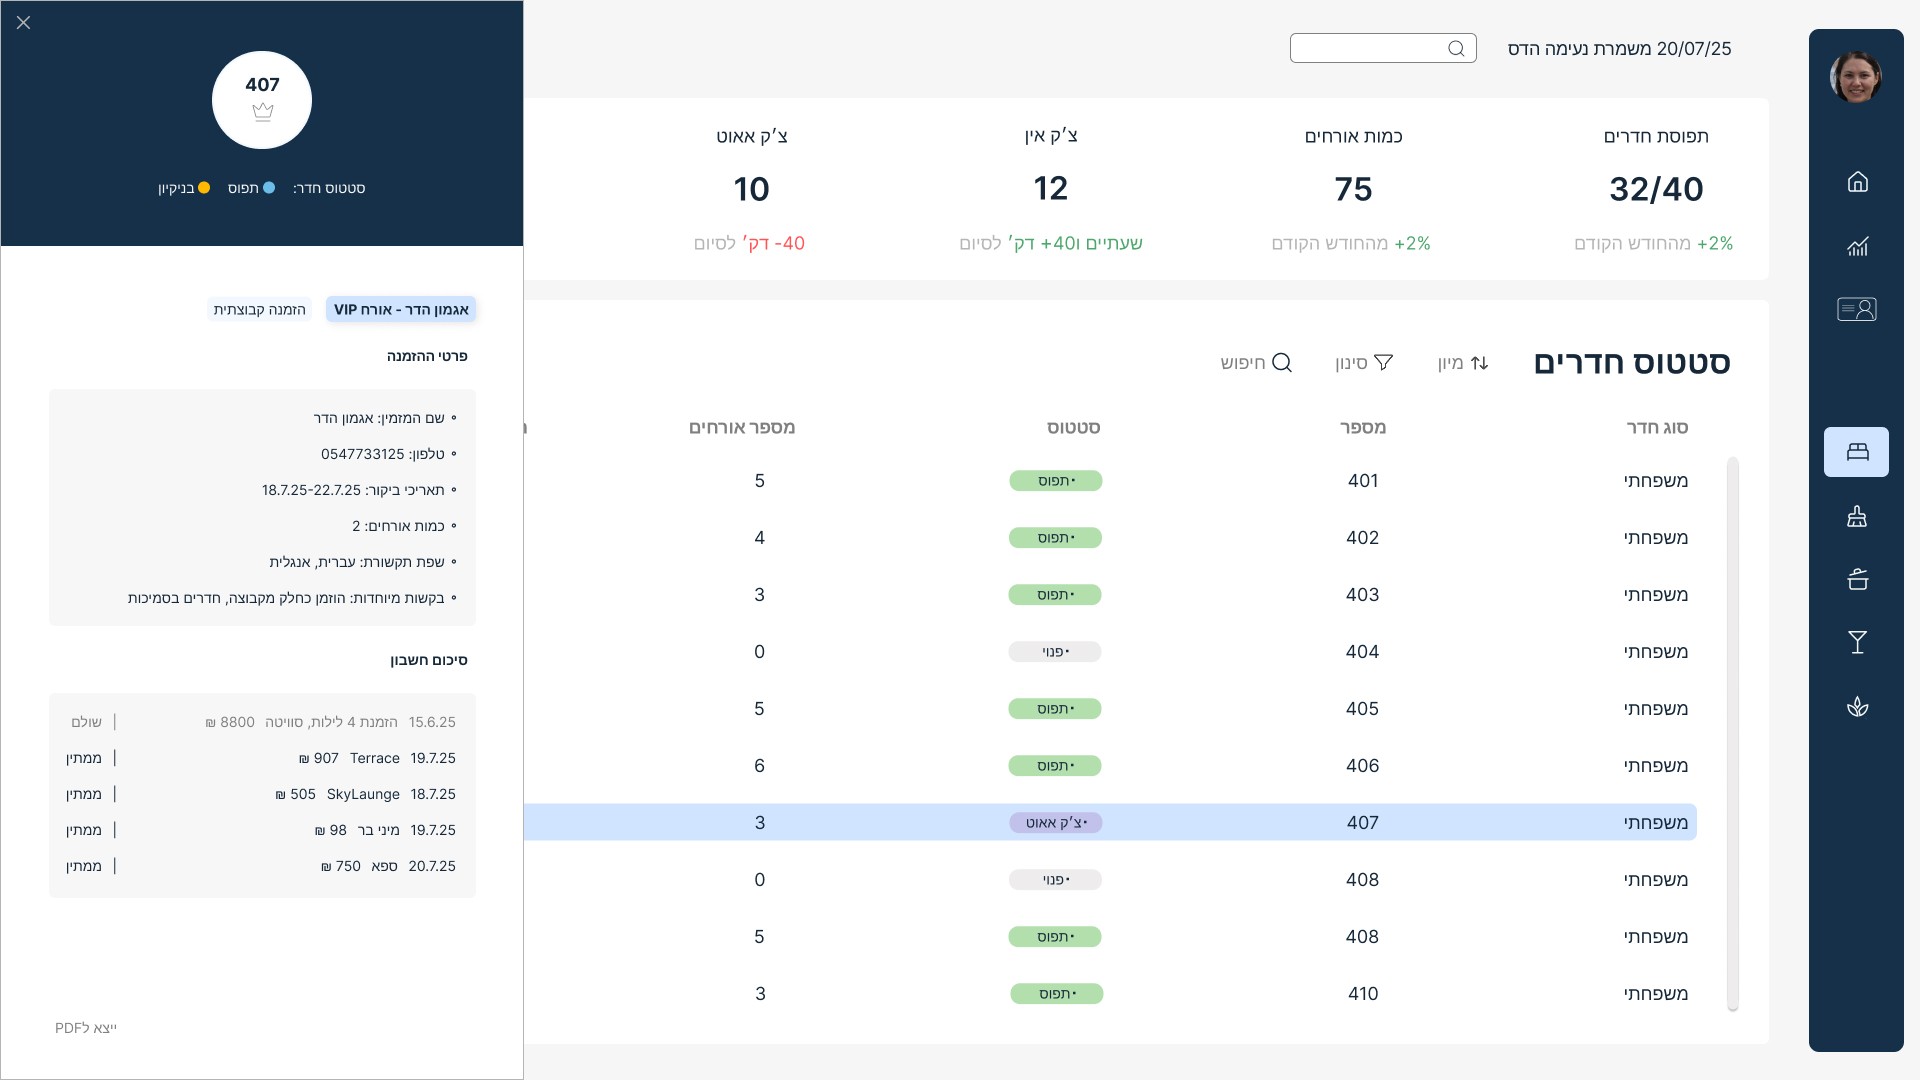Open the cleaning brush icon in sidebar

1857,516
